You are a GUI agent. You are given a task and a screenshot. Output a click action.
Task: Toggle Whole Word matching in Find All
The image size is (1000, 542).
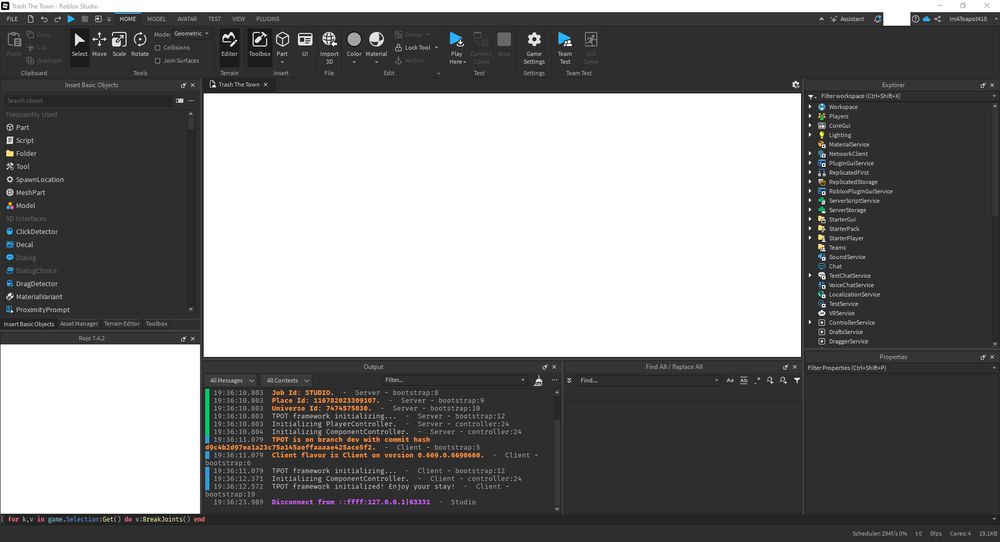(x=744, y=381)
